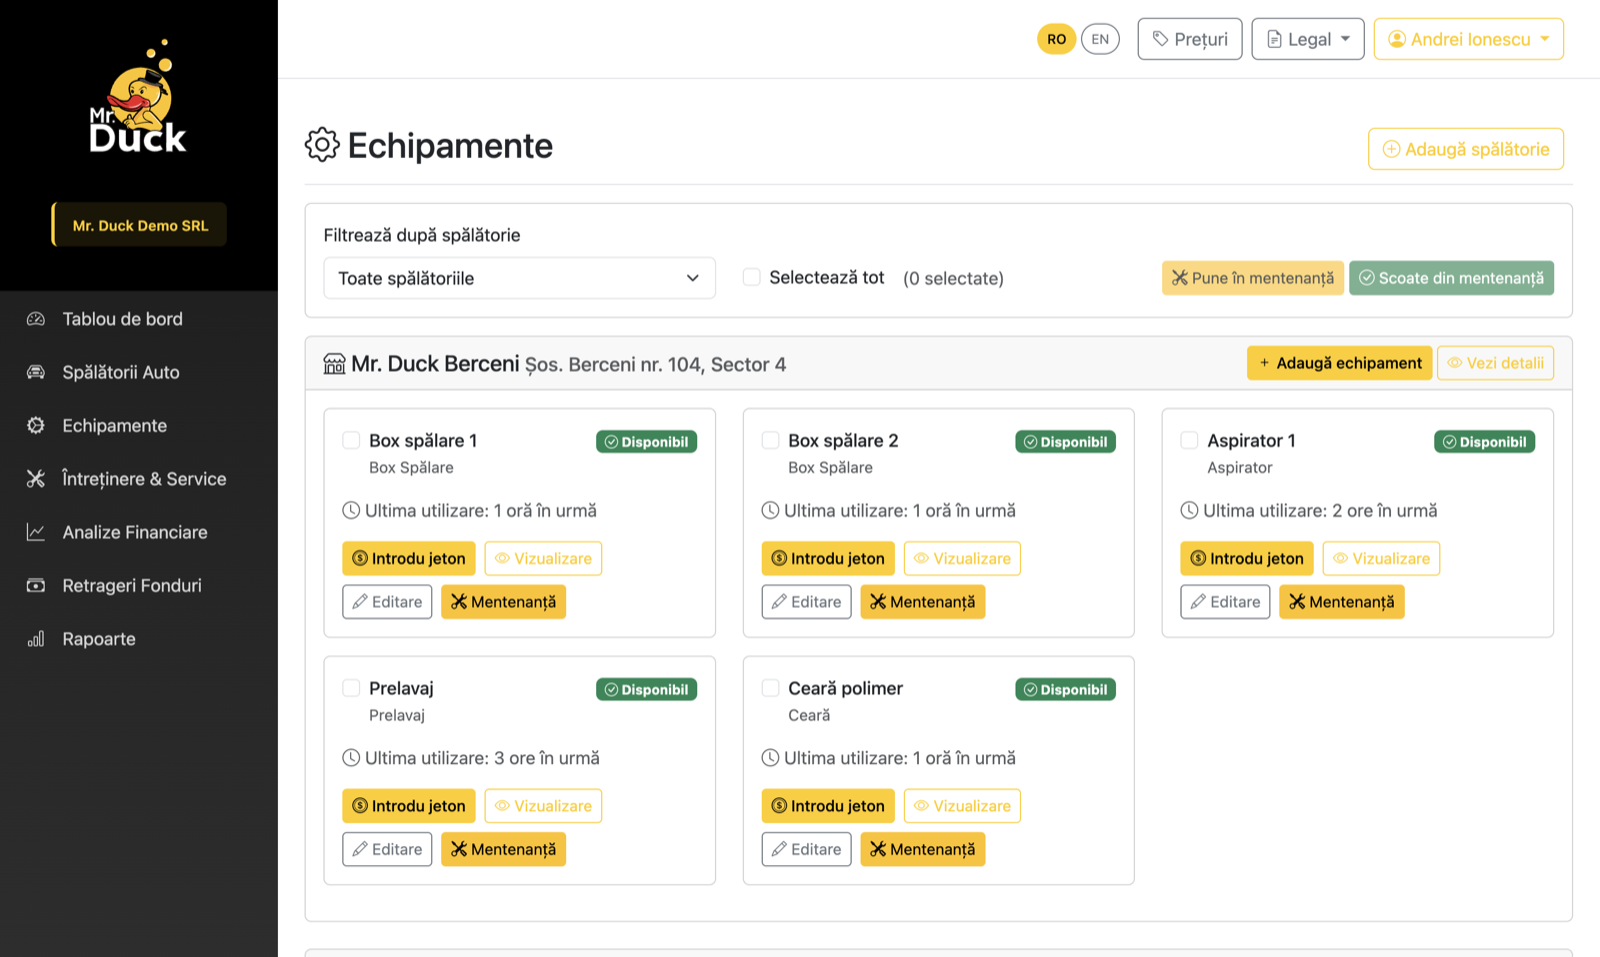Click the Întreținere & Service tools icon

[x=36, y=479]
